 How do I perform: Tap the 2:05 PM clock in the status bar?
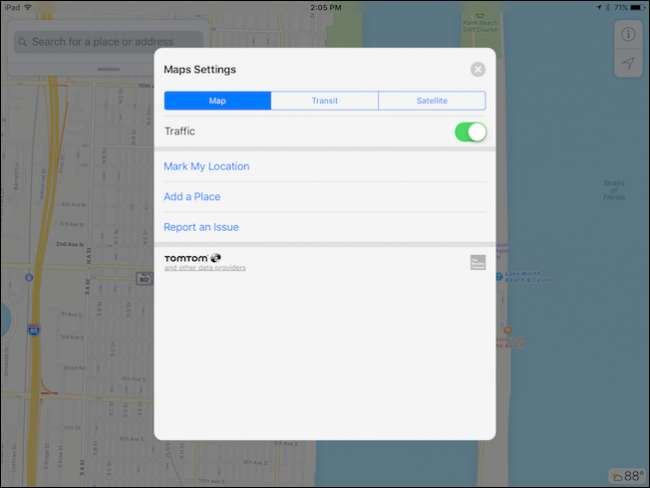tap(325, 7)
